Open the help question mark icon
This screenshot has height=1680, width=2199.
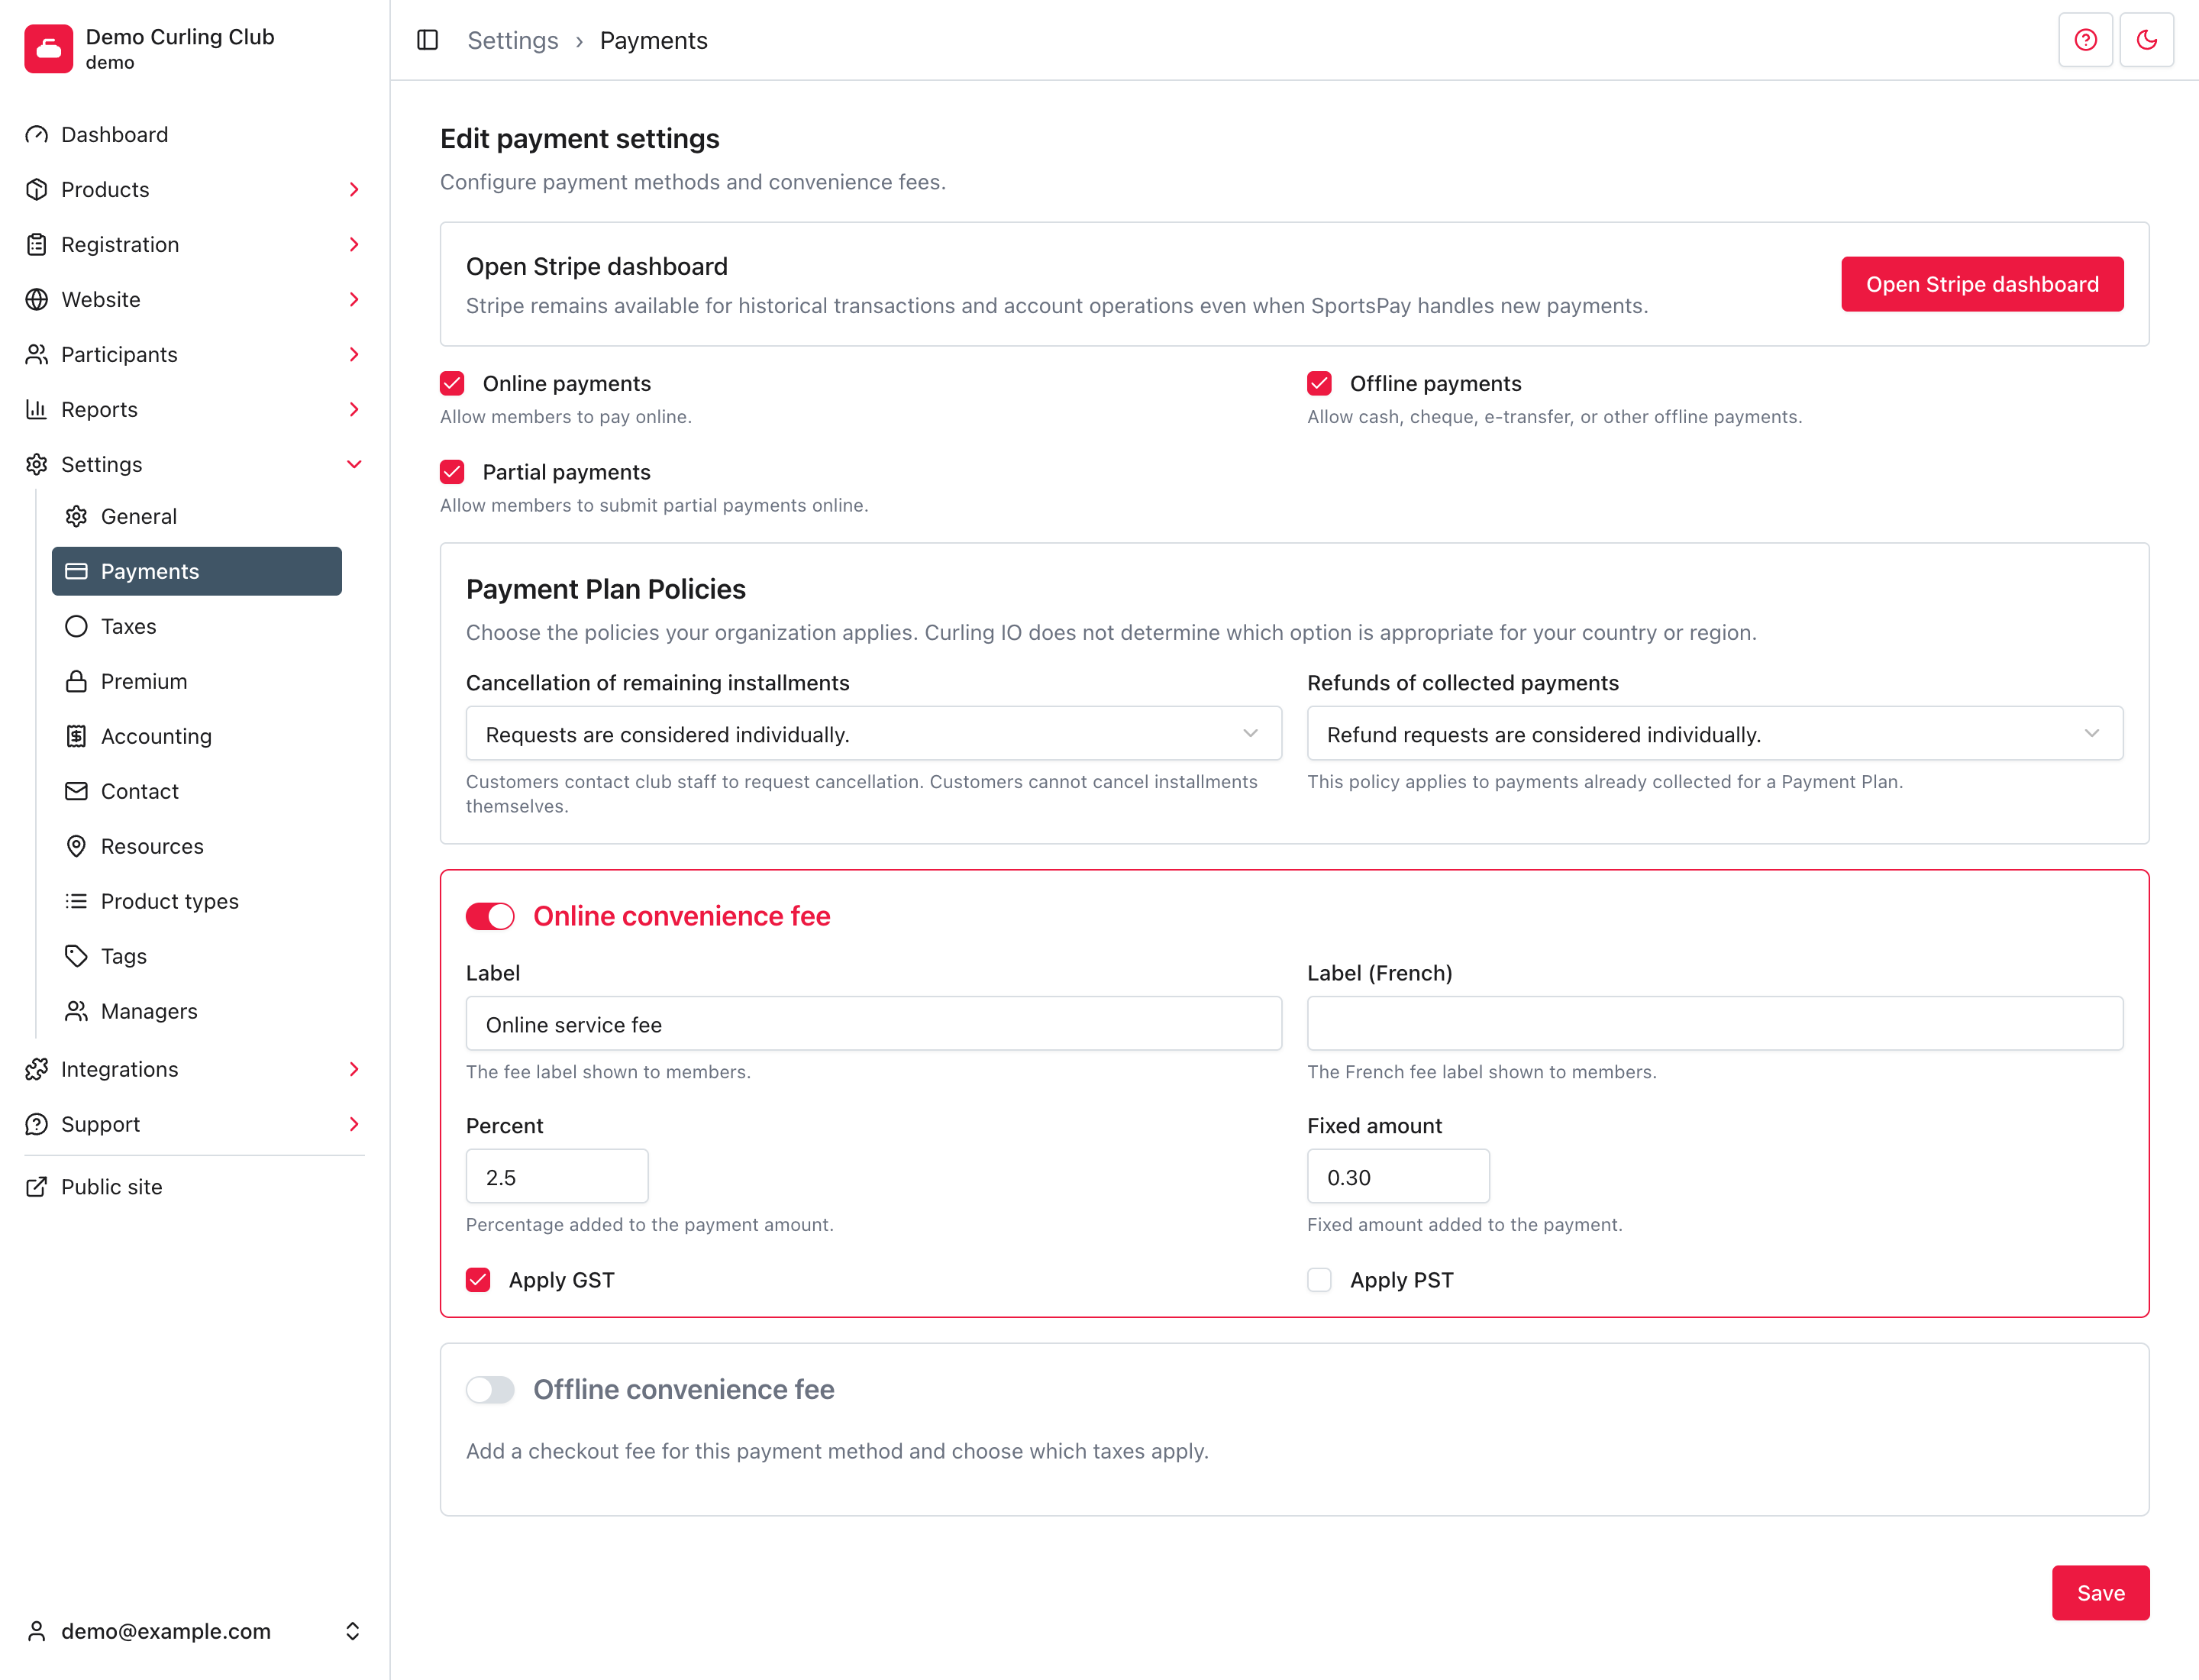2086,40
